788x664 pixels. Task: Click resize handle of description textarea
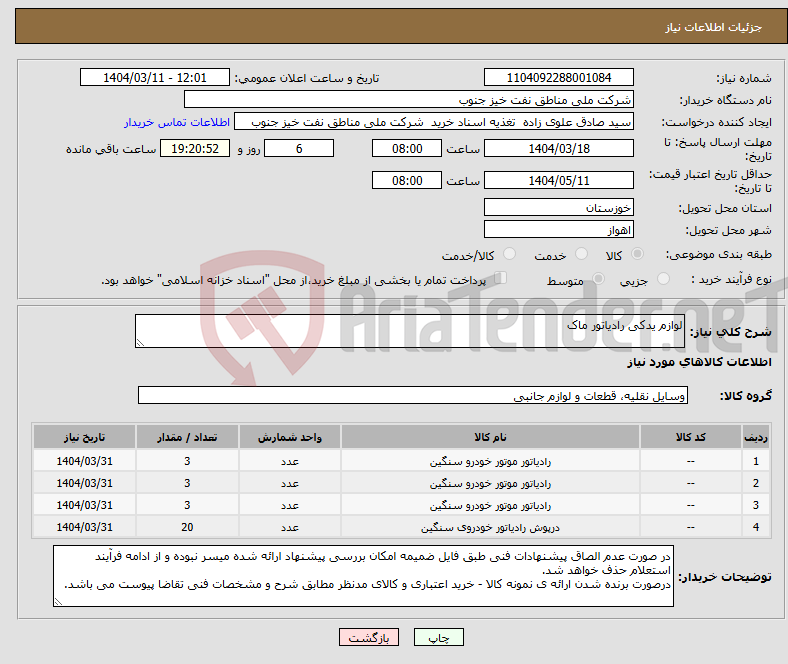click(x=140, y=342)
